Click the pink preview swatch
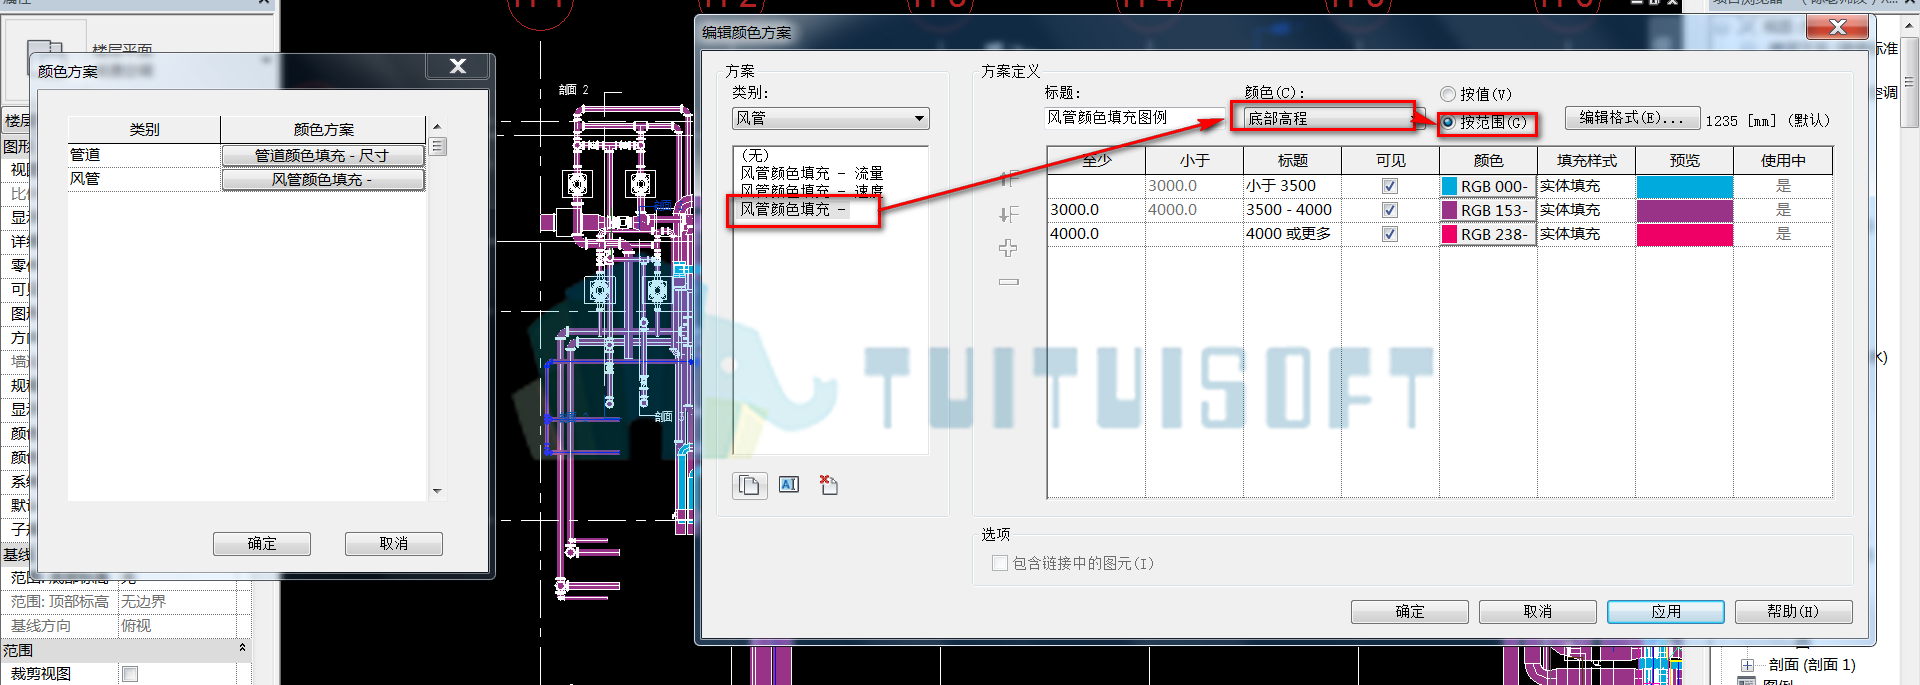1920x685 pixels. pyautogui.click(x=1684, y=234)
